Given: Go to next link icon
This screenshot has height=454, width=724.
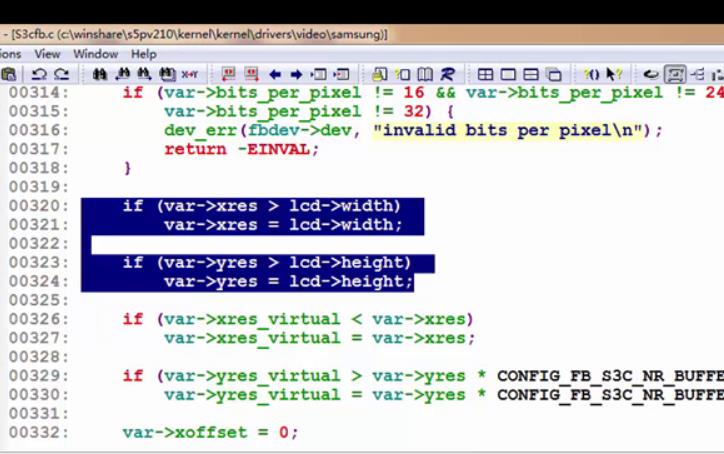Looking at the screenshot, I should [x=251, y=74].
